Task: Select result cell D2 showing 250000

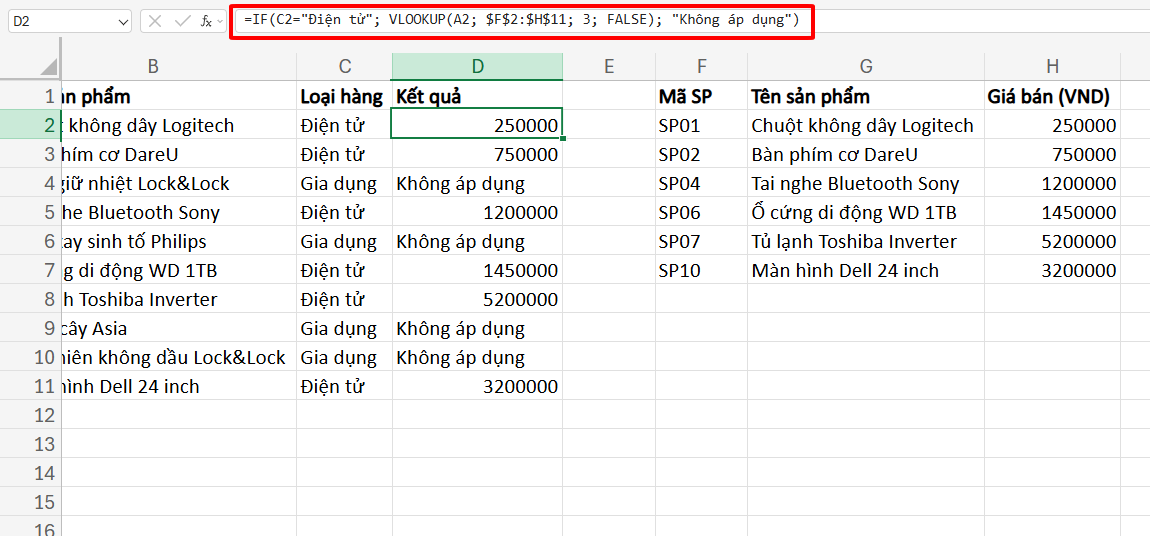Action: (x=477, y=125)
